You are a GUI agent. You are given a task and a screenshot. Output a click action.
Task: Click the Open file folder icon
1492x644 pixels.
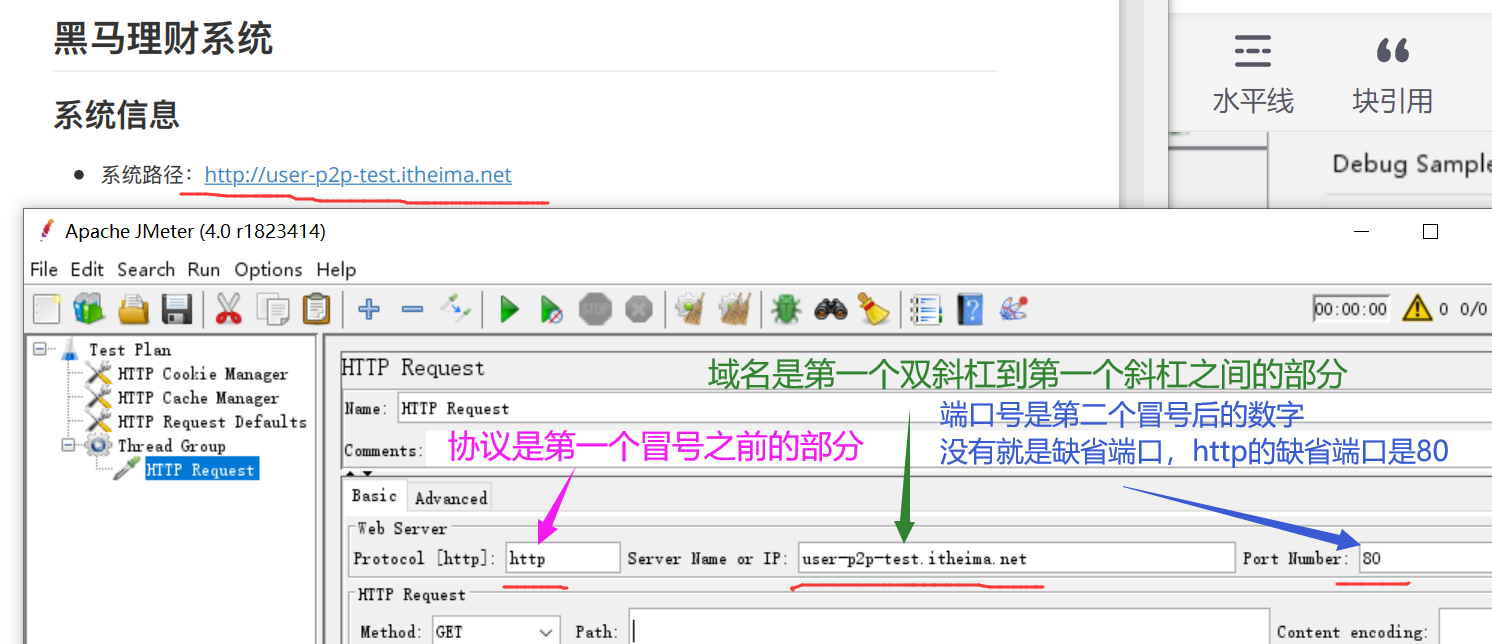pyautogui.click(x=134, y=309)
